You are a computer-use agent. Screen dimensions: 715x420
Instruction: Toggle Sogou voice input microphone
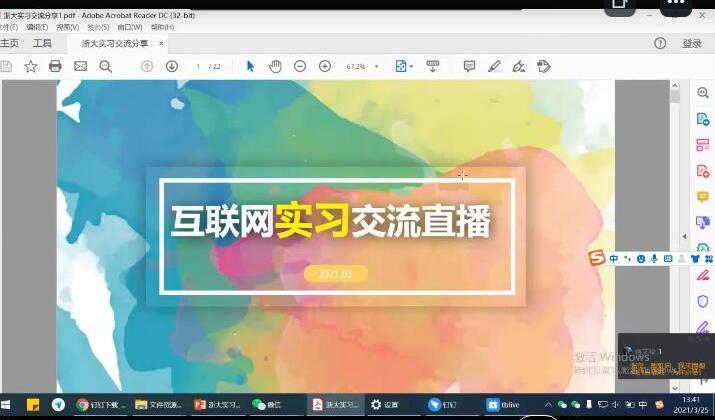click(x=654, y=259)
